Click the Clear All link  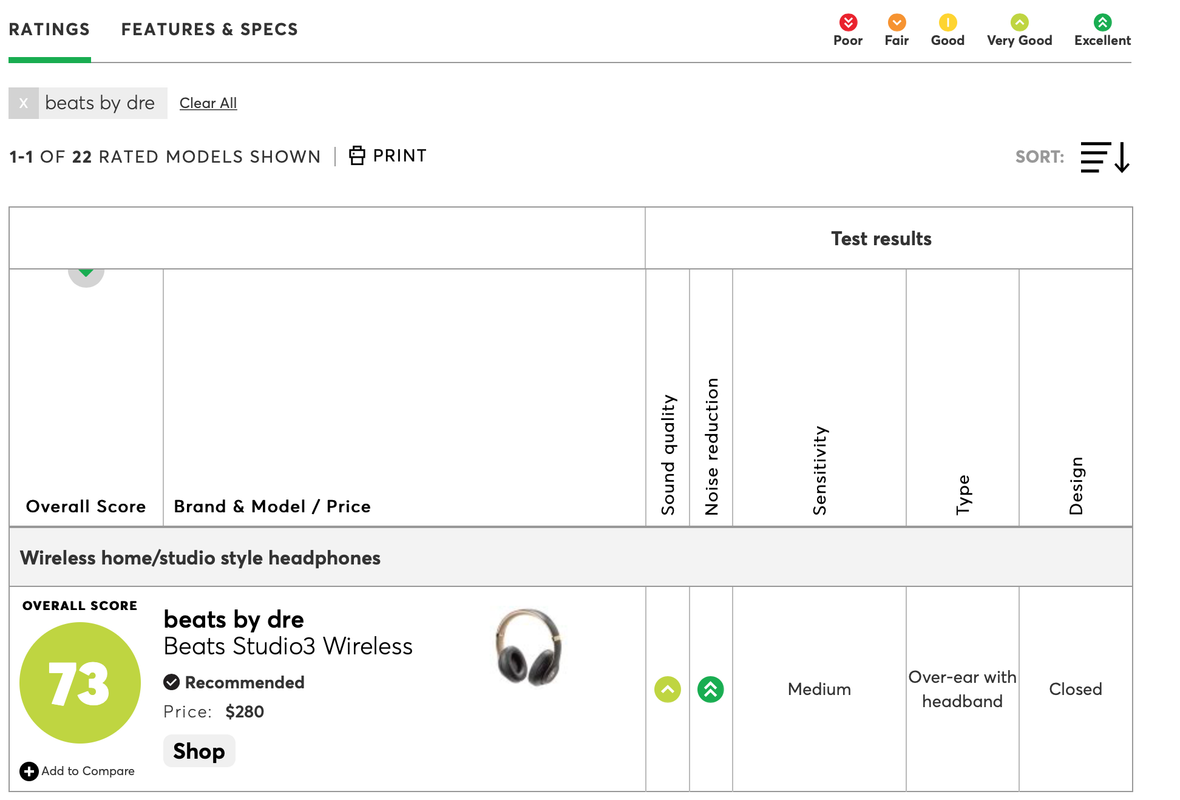(x=208, y=103)
